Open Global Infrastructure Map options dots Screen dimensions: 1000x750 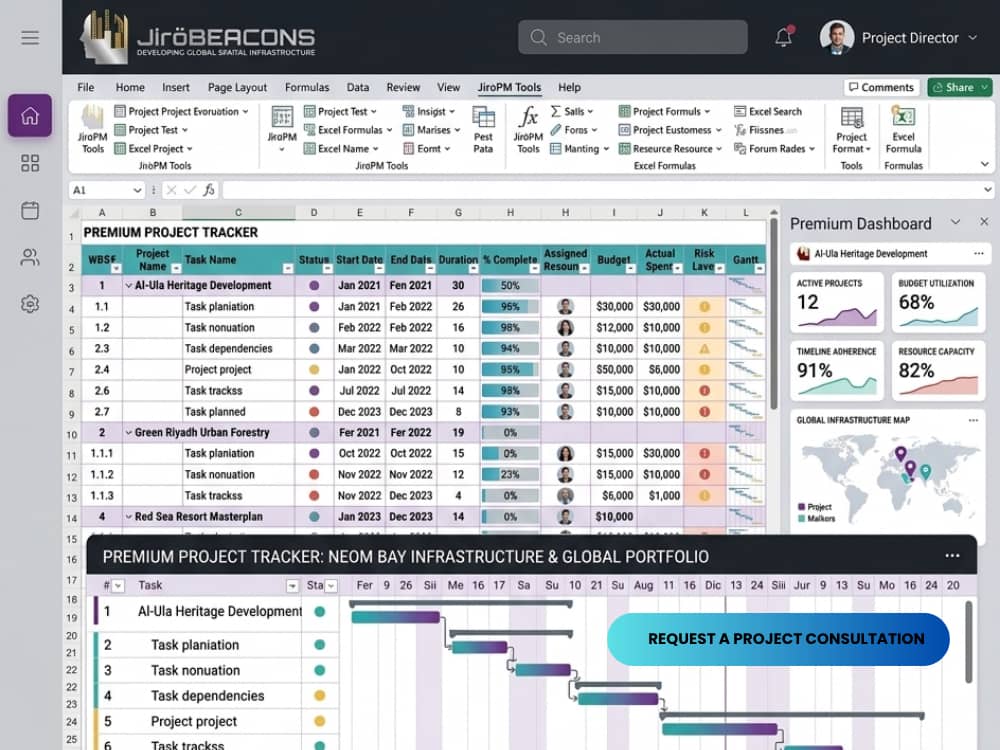tap(973, 420)
